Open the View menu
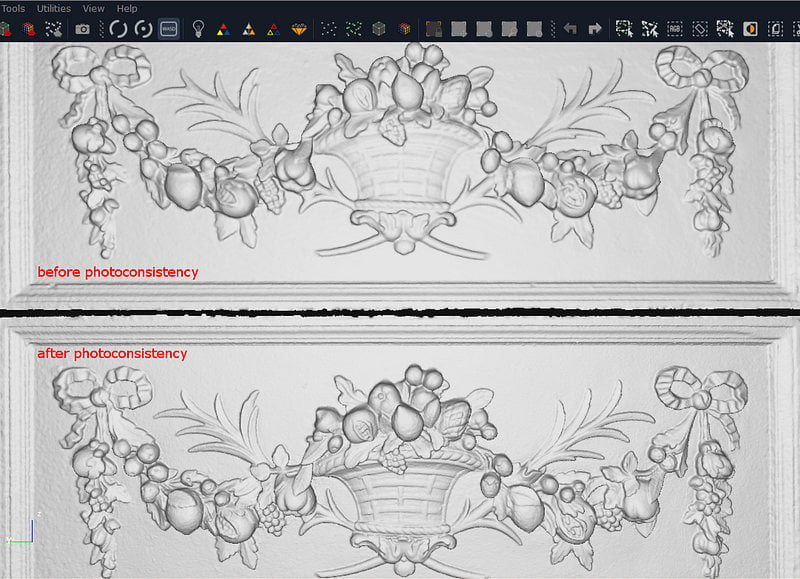The height and width of the screenshot is (579, 800). (94, 8)
